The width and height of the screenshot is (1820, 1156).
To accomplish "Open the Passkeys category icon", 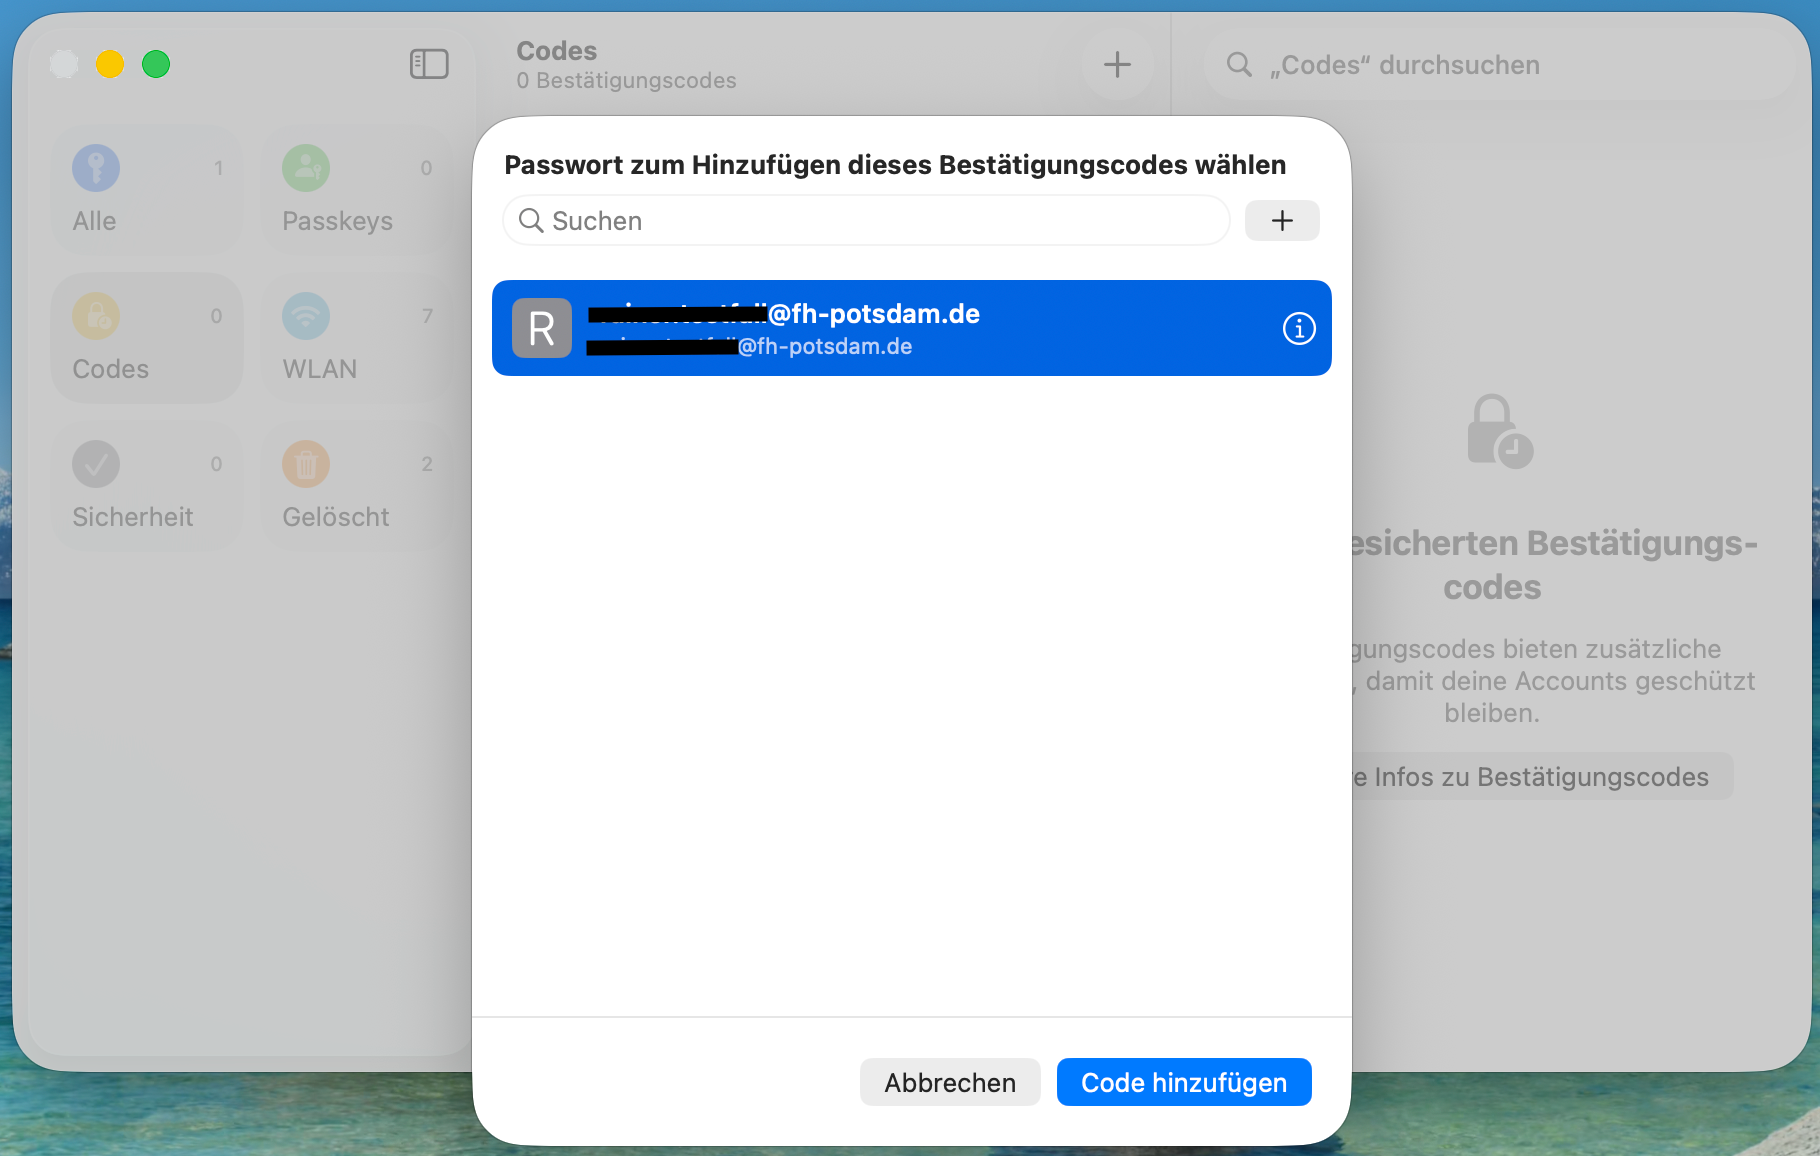I will (306, 168).
